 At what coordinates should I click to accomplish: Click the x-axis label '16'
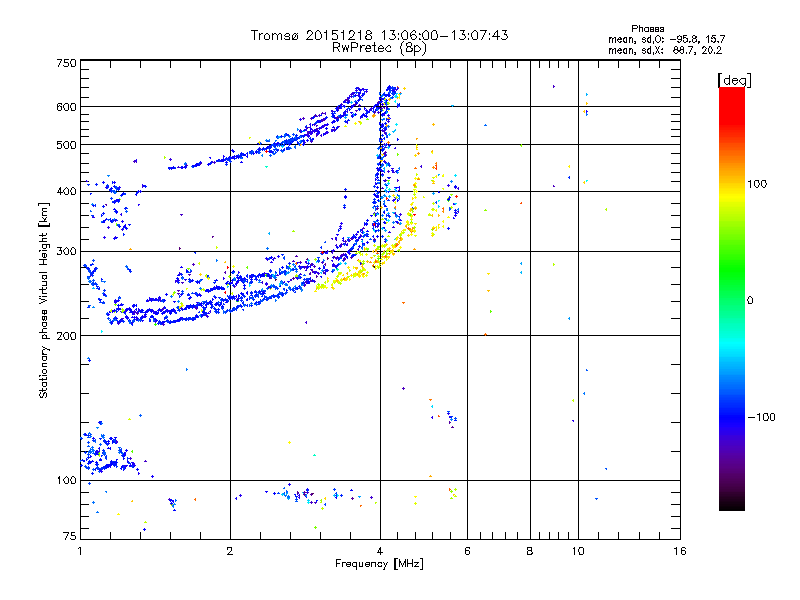click(x=680, y=551)
